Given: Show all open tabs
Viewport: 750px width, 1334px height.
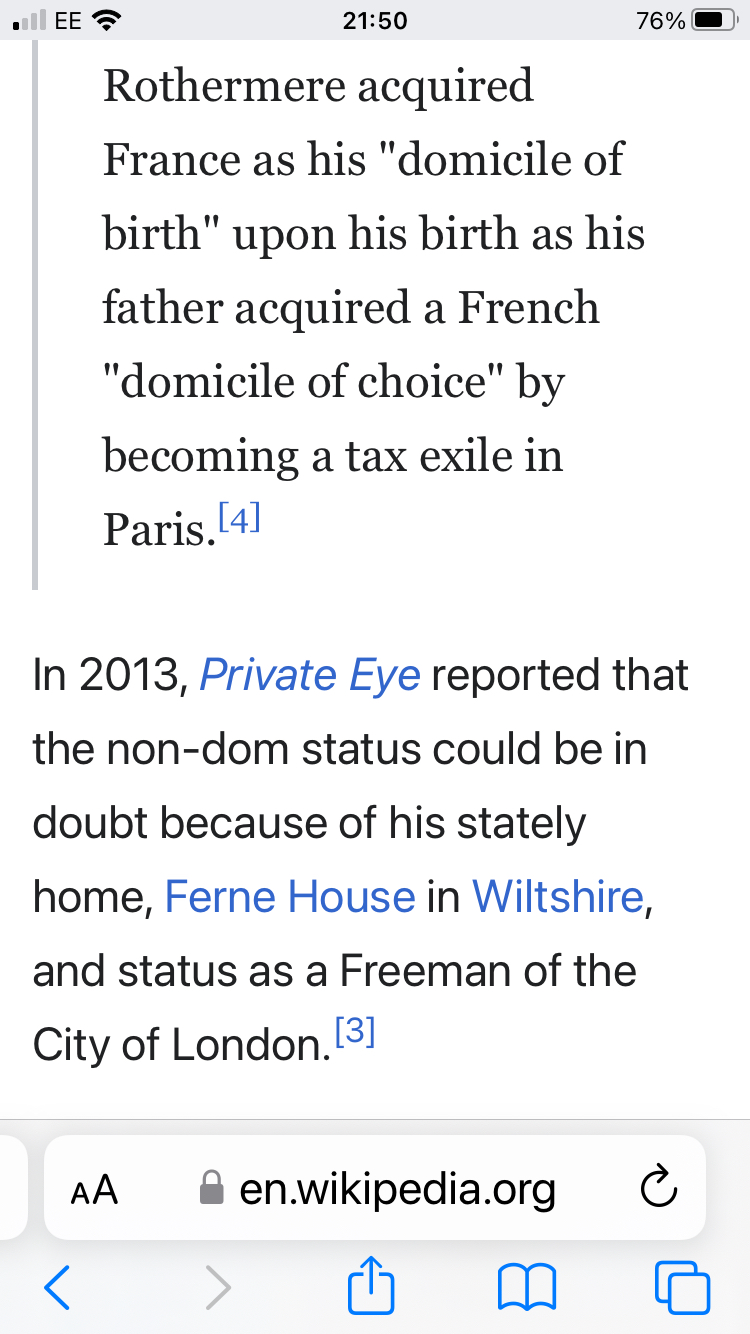Looking at the screenshot, I should [x=682, y=1288].
